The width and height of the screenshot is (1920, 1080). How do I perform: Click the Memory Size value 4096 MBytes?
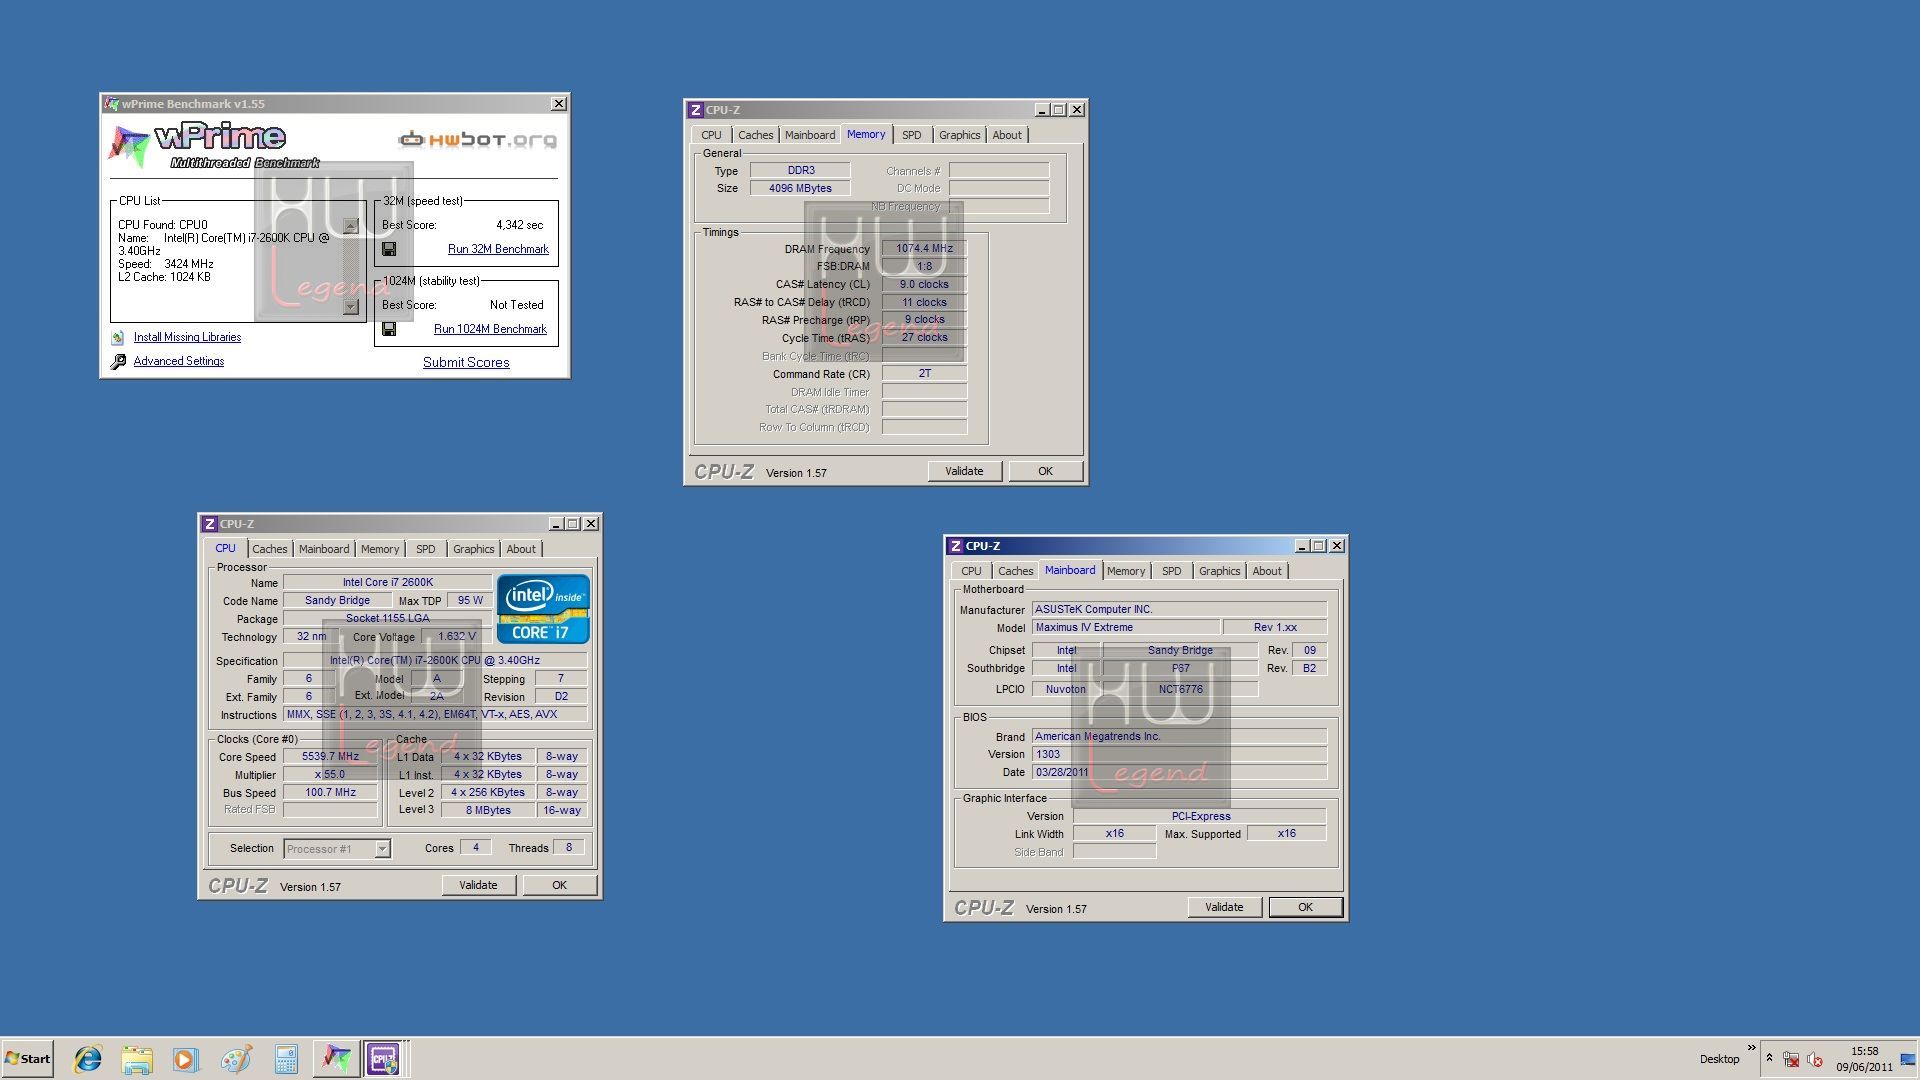point(800,188)
